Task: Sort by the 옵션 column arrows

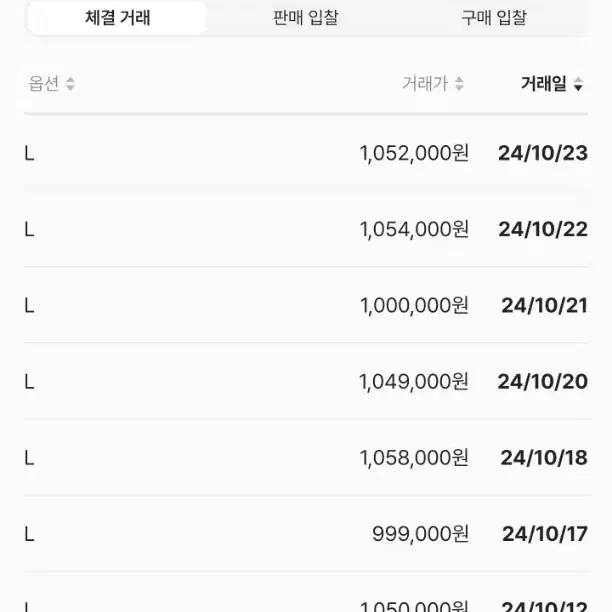Action: [x=70, y=84]
